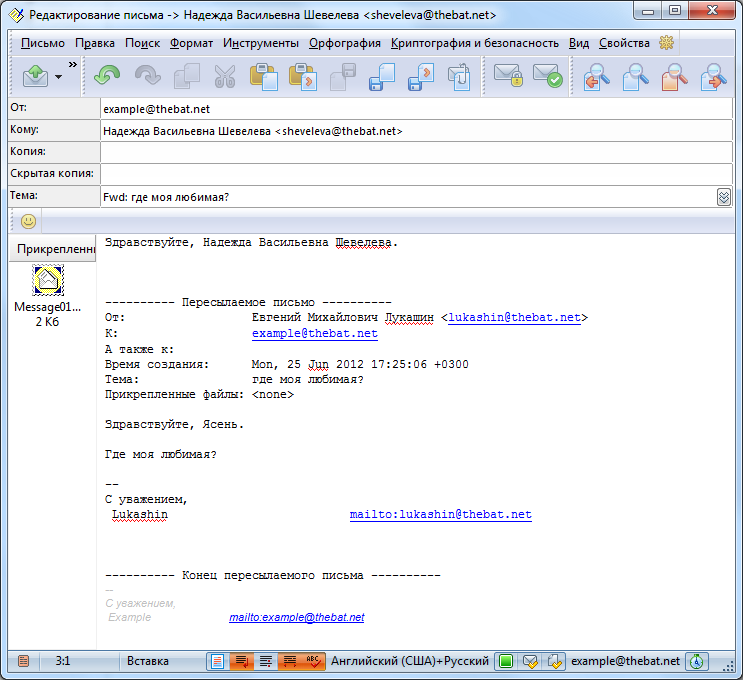743x680 pixels.
Task: Click the Find previous magnifier icon
Action: click(x=597, y=76)
